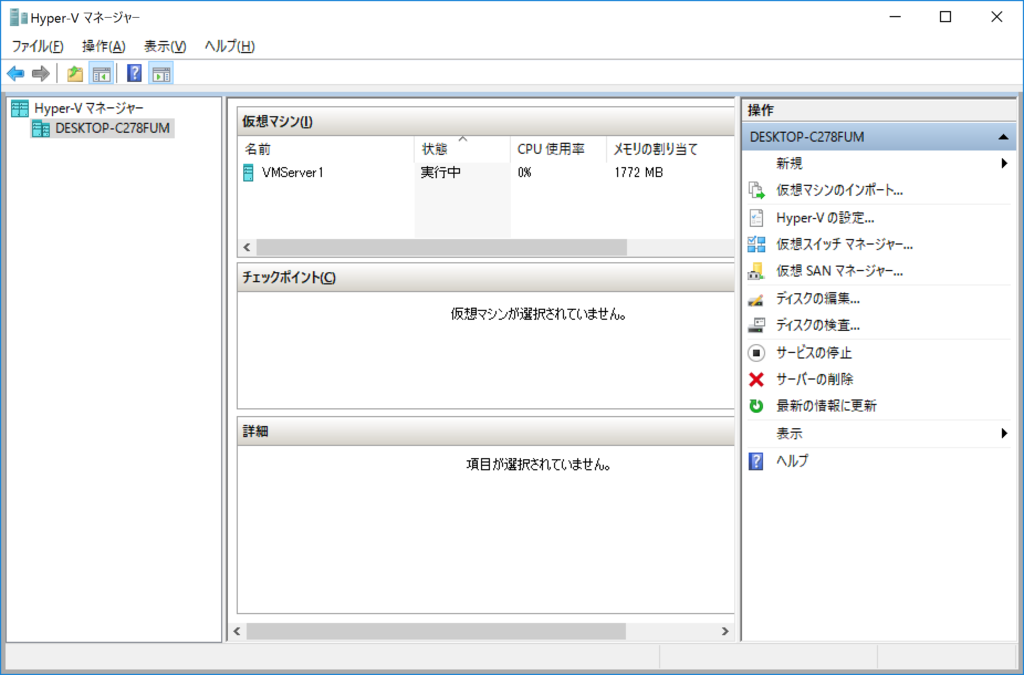
Task: Click the ヘルプ question mark icon in actions
Action: (x=756, y=462)
